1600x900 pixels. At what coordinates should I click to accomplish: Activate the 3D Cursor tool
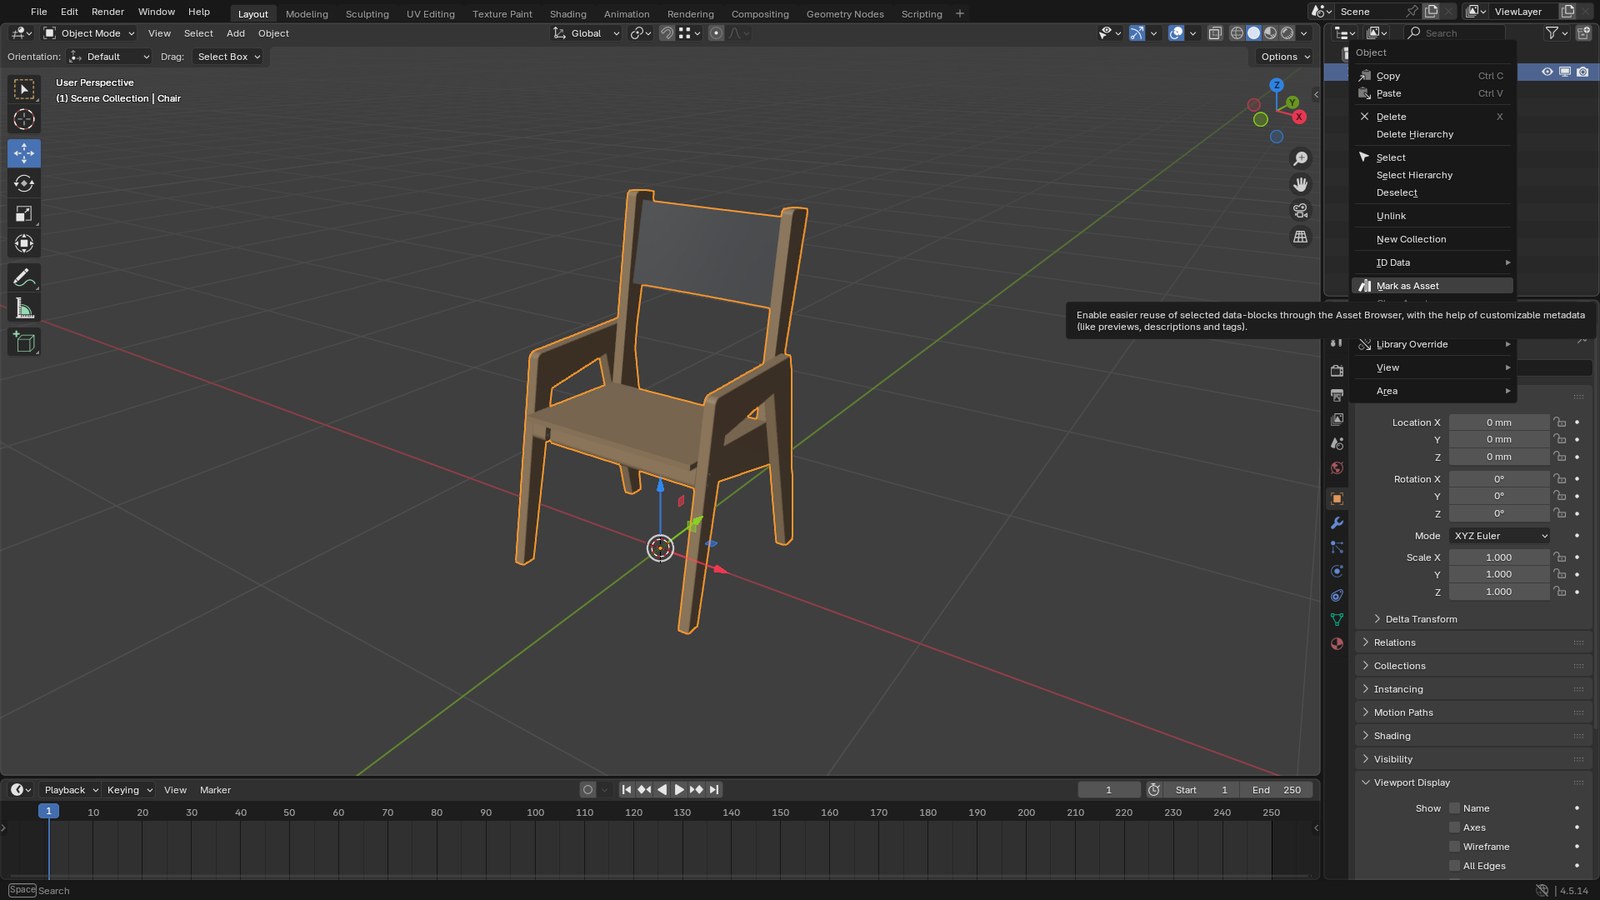coord(24,119)
